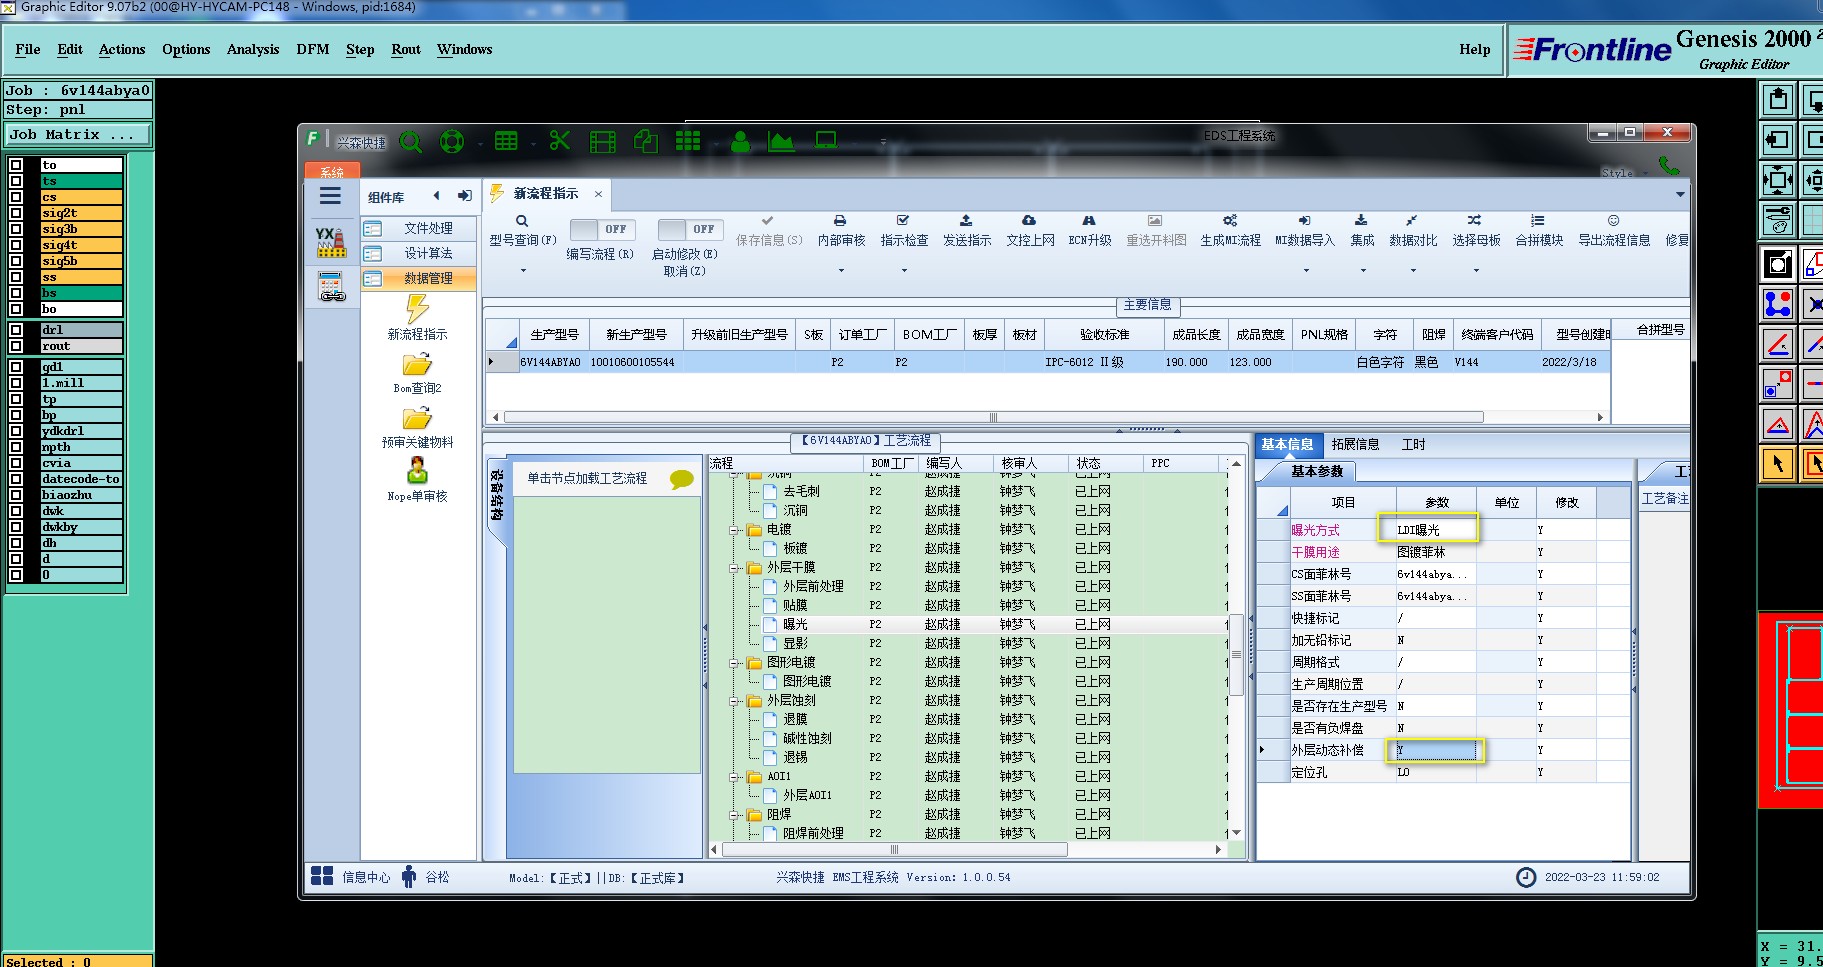Collapse the 外层蚀刻 tree folder
Screen dimensions: 1823x967
(x=736, y=701)
